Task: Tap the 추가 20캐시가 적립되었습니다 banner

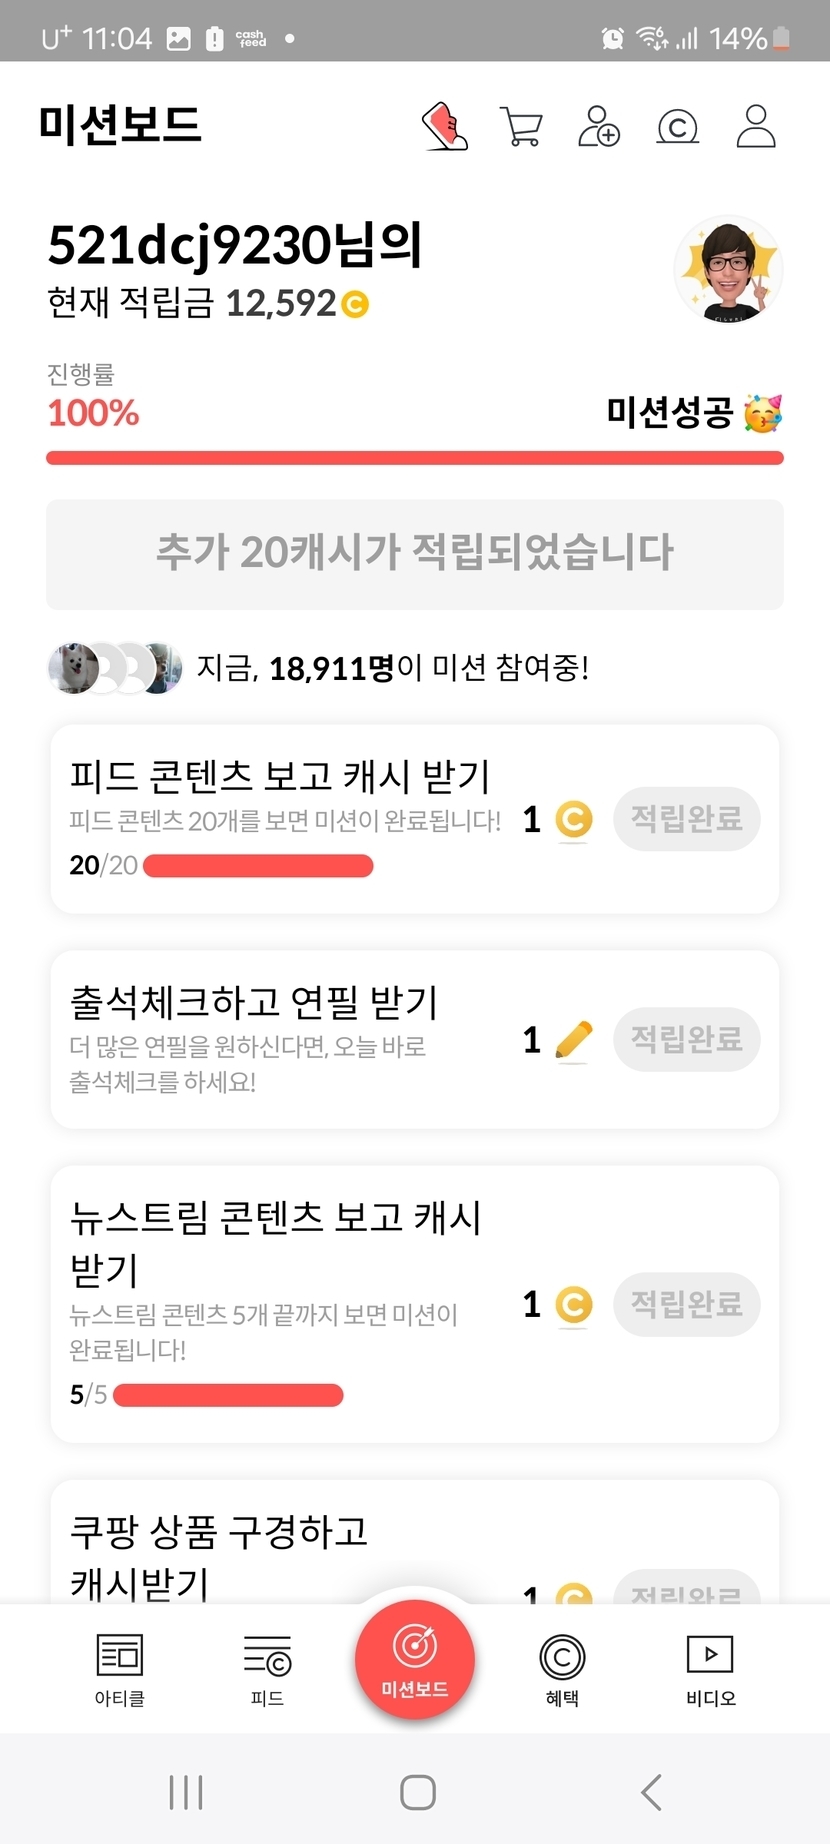Action: 415,553
